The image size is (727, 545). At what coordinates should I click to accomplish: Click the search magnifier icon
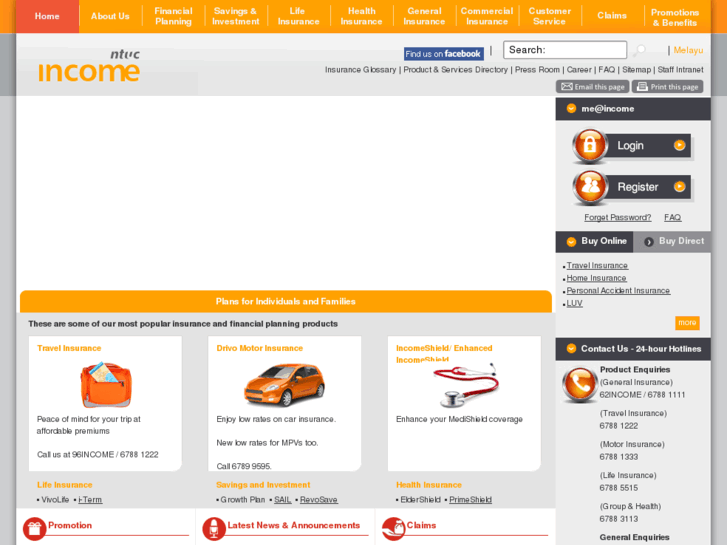(640, 50)
